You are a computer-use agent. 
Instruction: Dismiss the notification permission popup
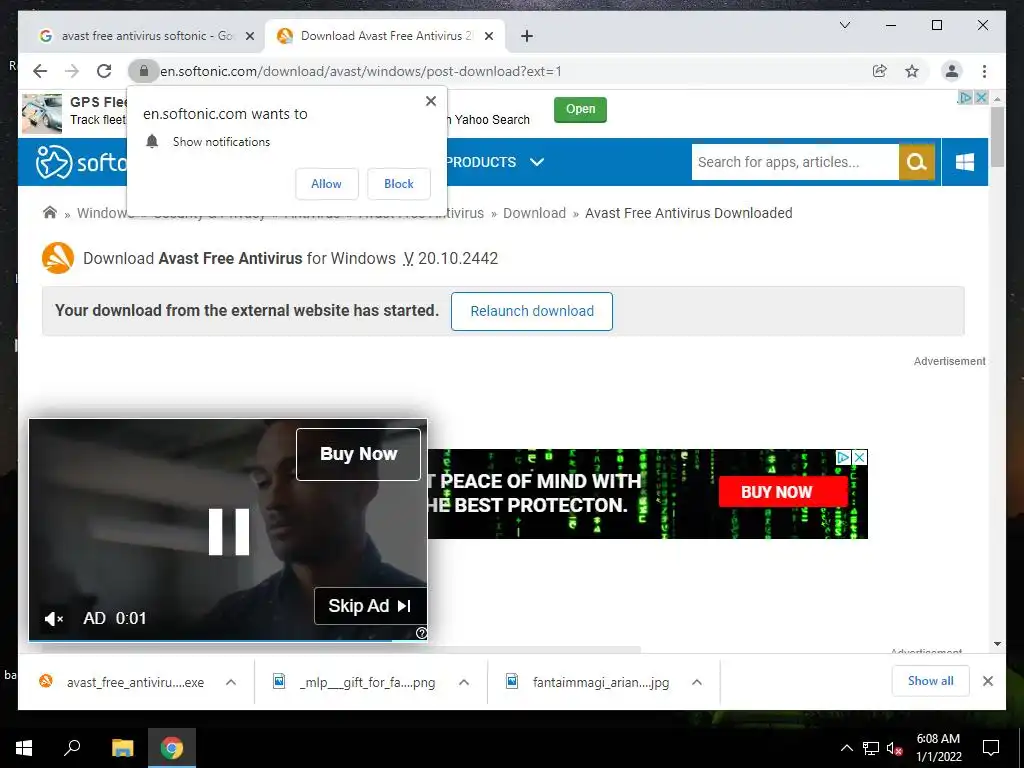click(x=431, y=101)
